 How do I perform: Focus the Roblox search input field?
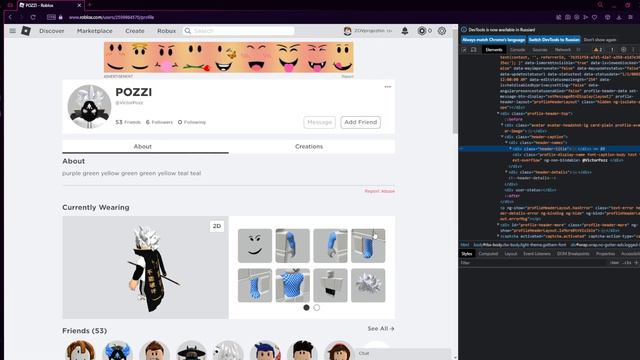(x=243, y=31)
